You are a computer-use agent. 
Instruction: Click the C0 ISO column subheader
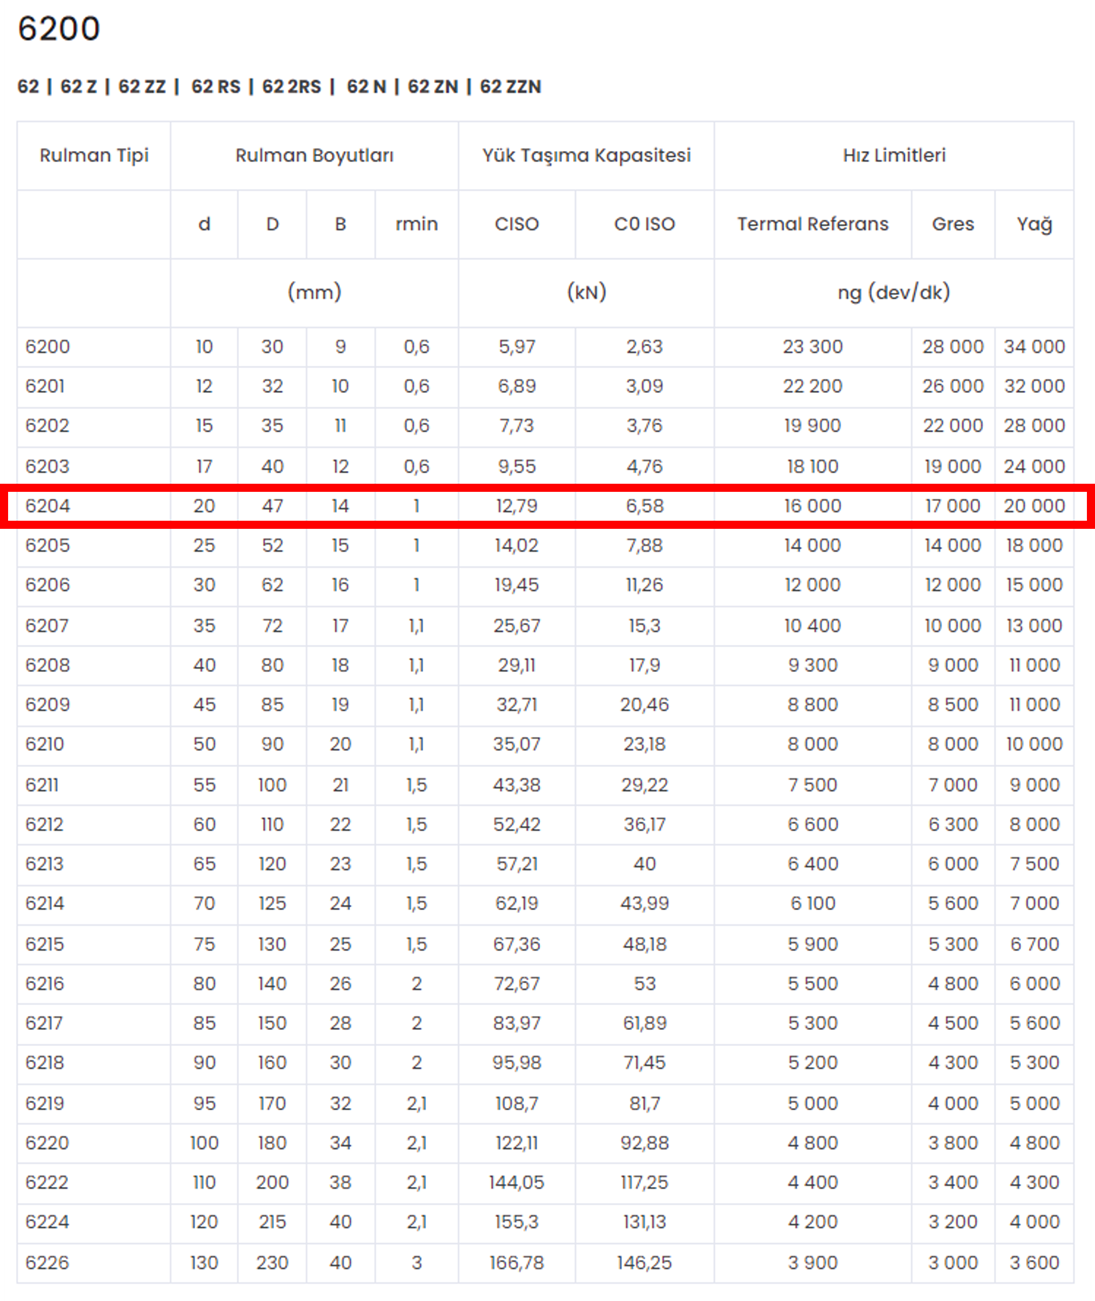point(644,224)
